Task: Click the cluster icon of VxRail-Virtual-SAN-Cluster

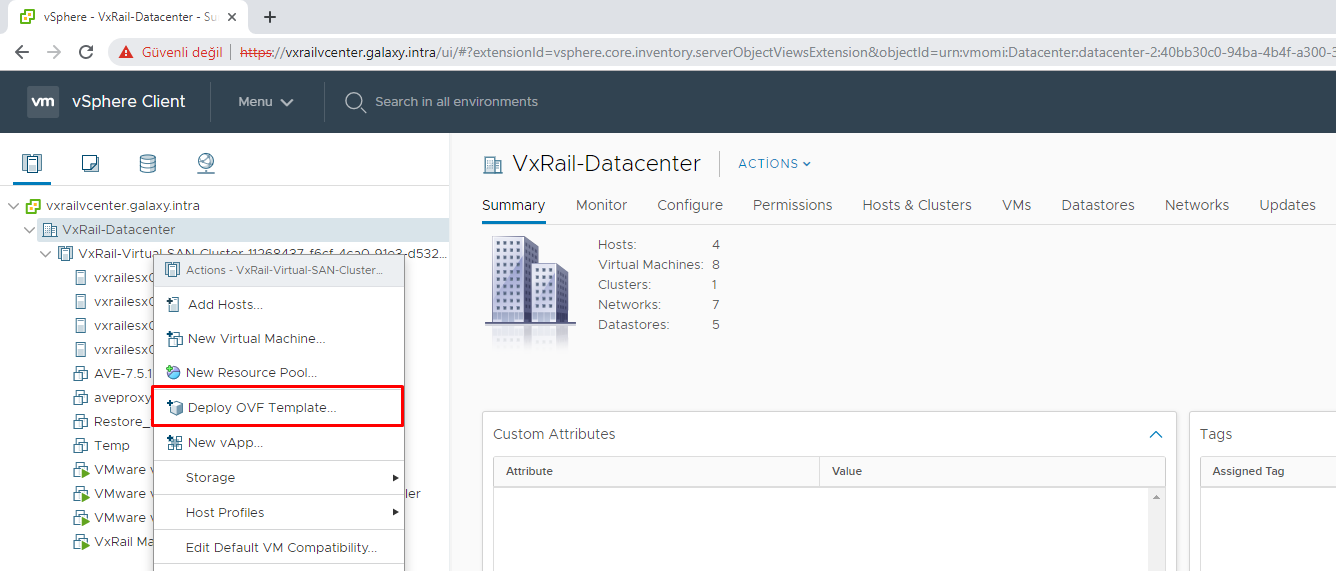Action: [66, 254]
